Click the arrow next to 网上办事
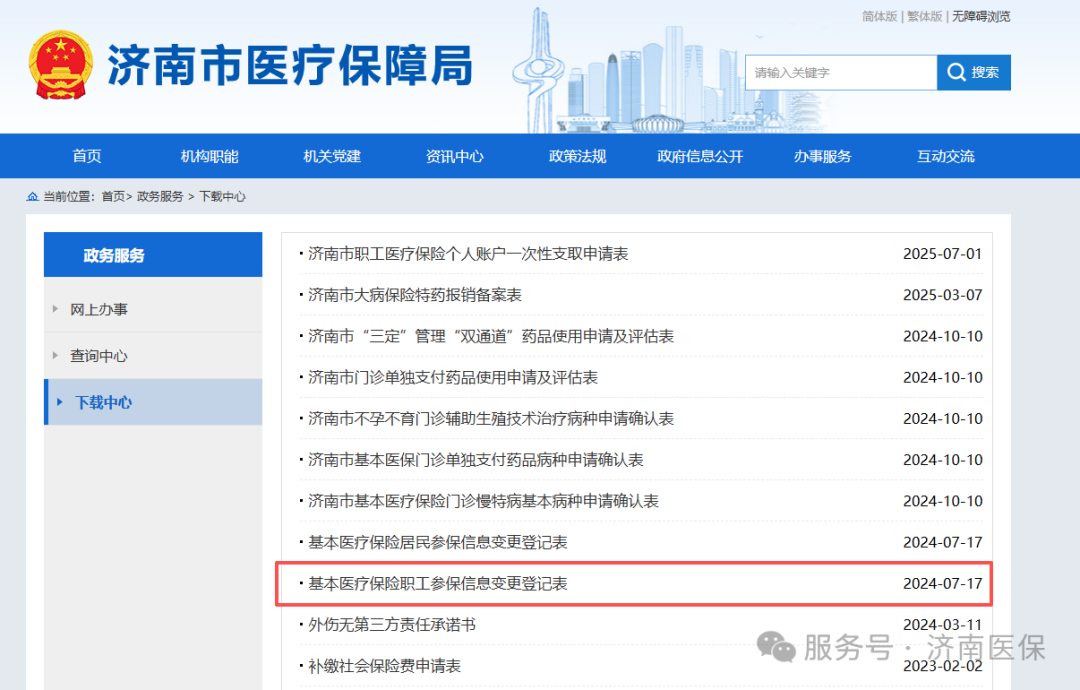 (55, 309)
